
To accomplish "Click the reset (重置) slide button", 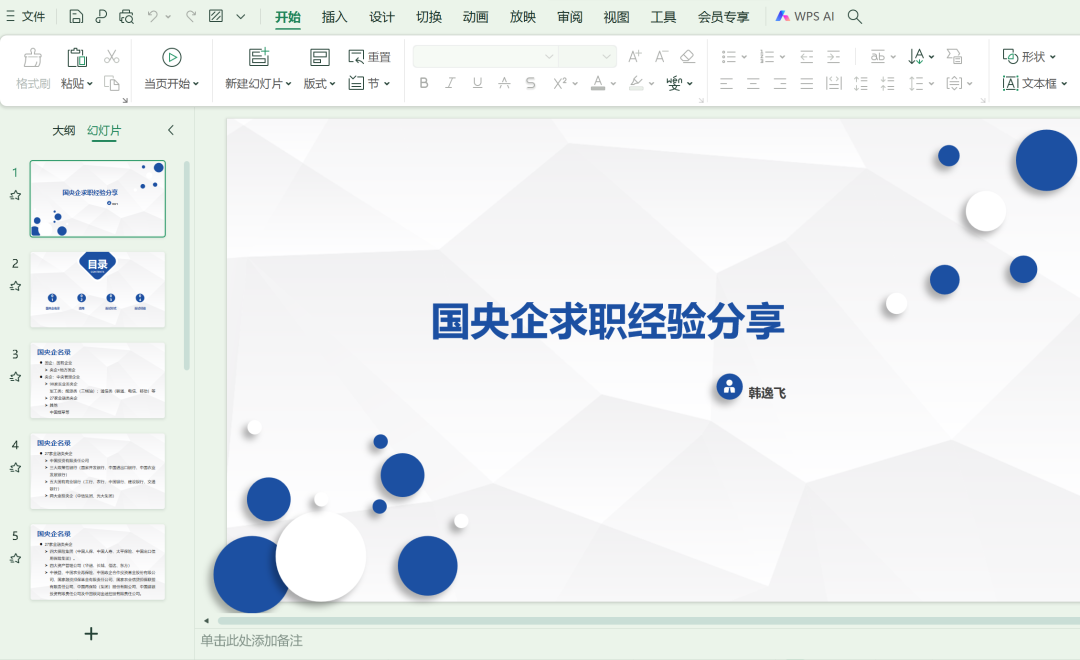I will (370, 57).
